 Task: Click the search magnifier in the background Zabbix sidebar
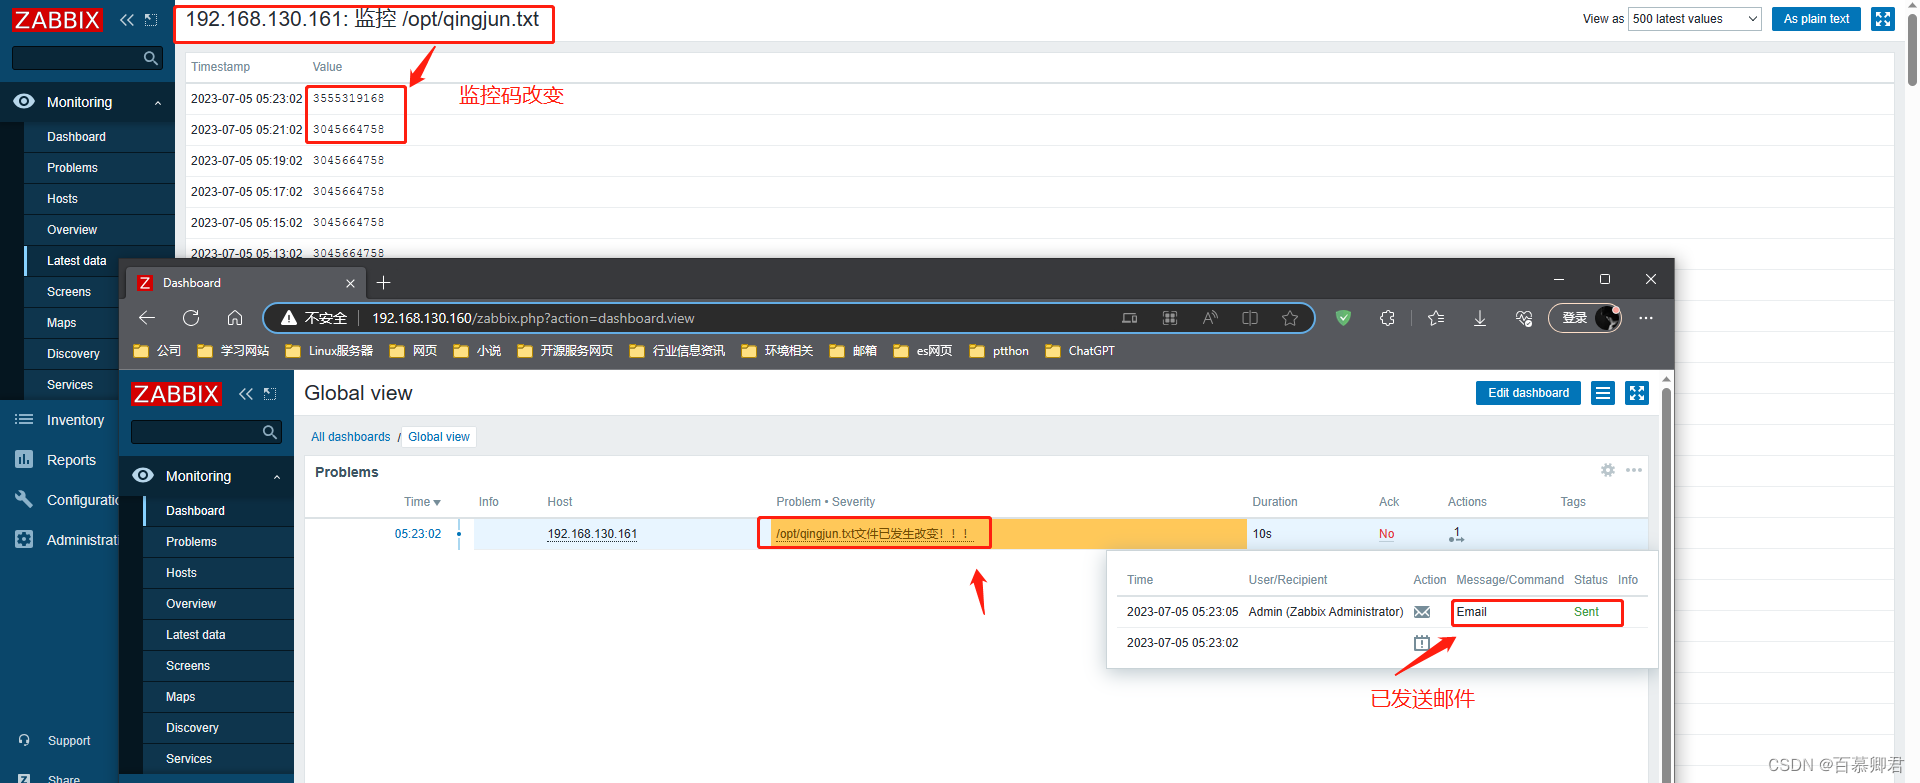(x=151, y=58)
